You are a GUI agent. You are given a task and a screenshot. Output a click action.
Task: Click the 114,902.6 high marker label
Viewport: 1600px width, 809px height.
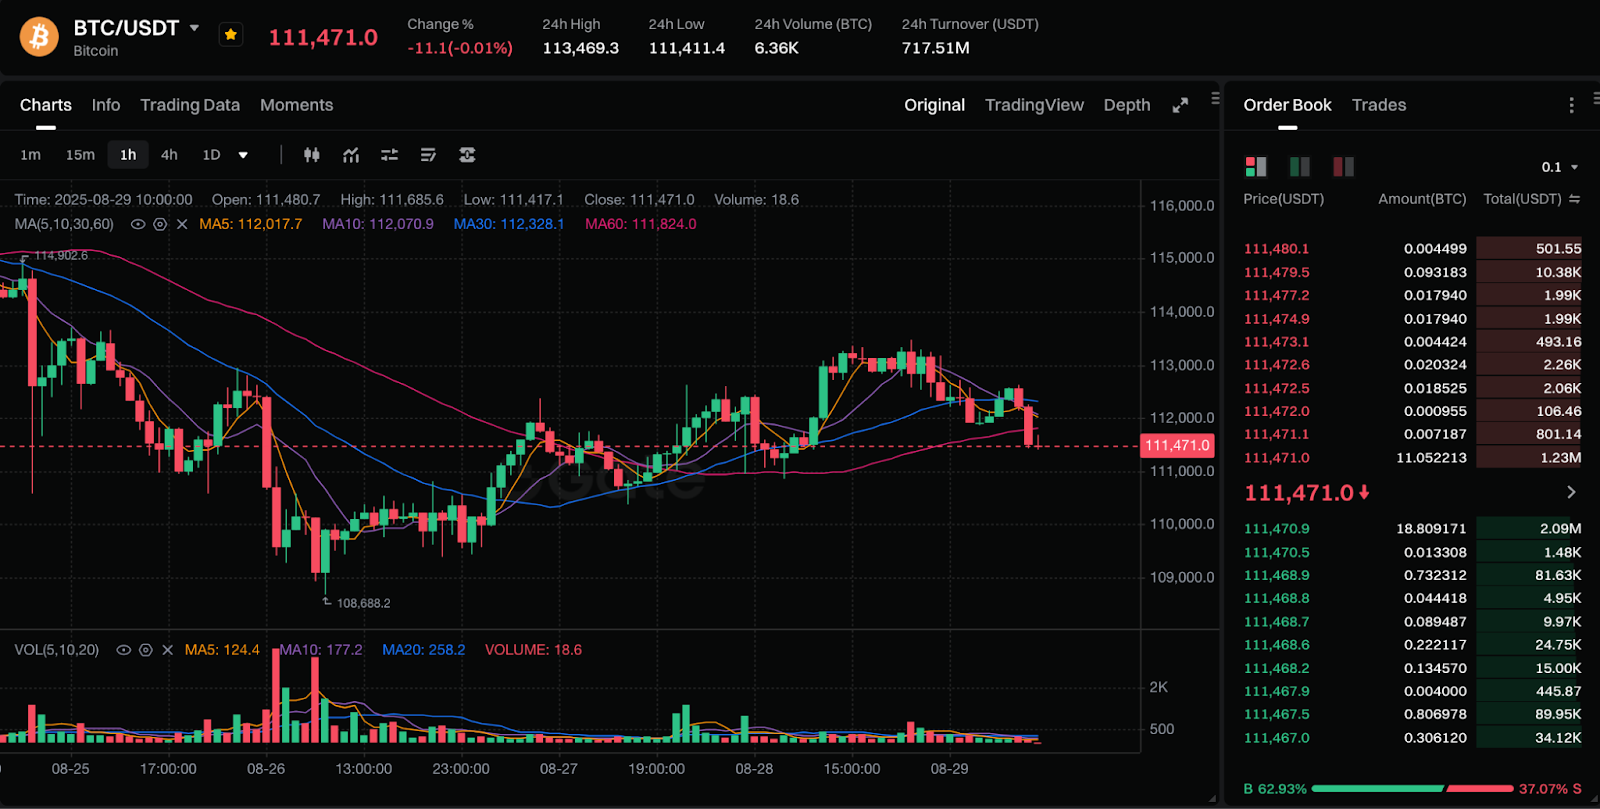(61, 256)
